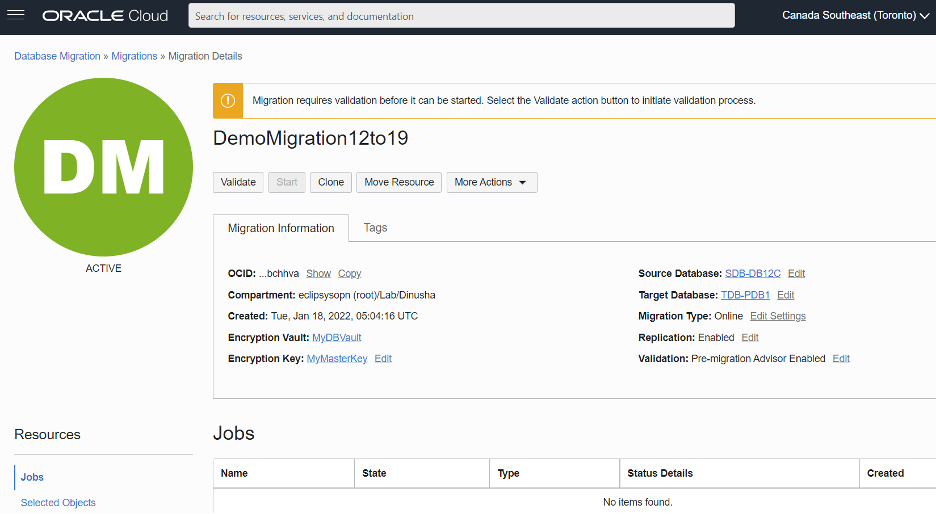Copy the OCID value
Screen dimensions: 936x514
[x=349, y=273]
